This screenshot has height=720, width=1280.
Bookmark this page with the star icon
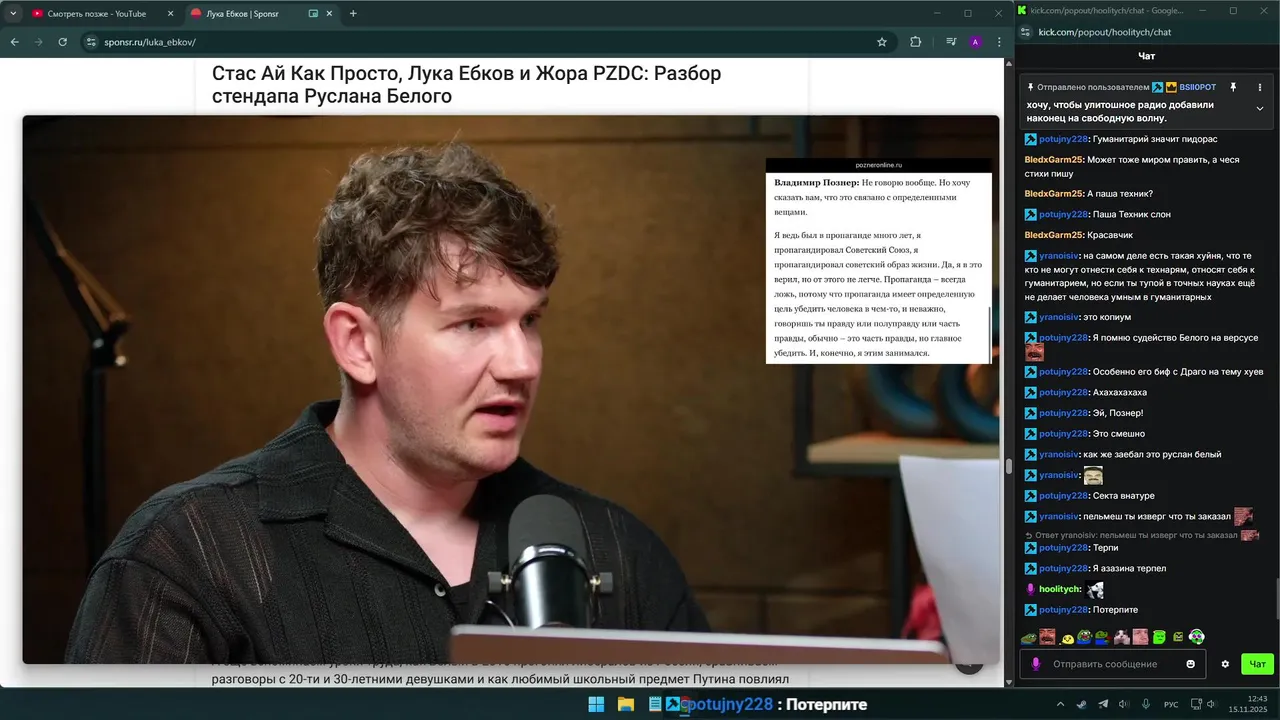coord(882,42)
